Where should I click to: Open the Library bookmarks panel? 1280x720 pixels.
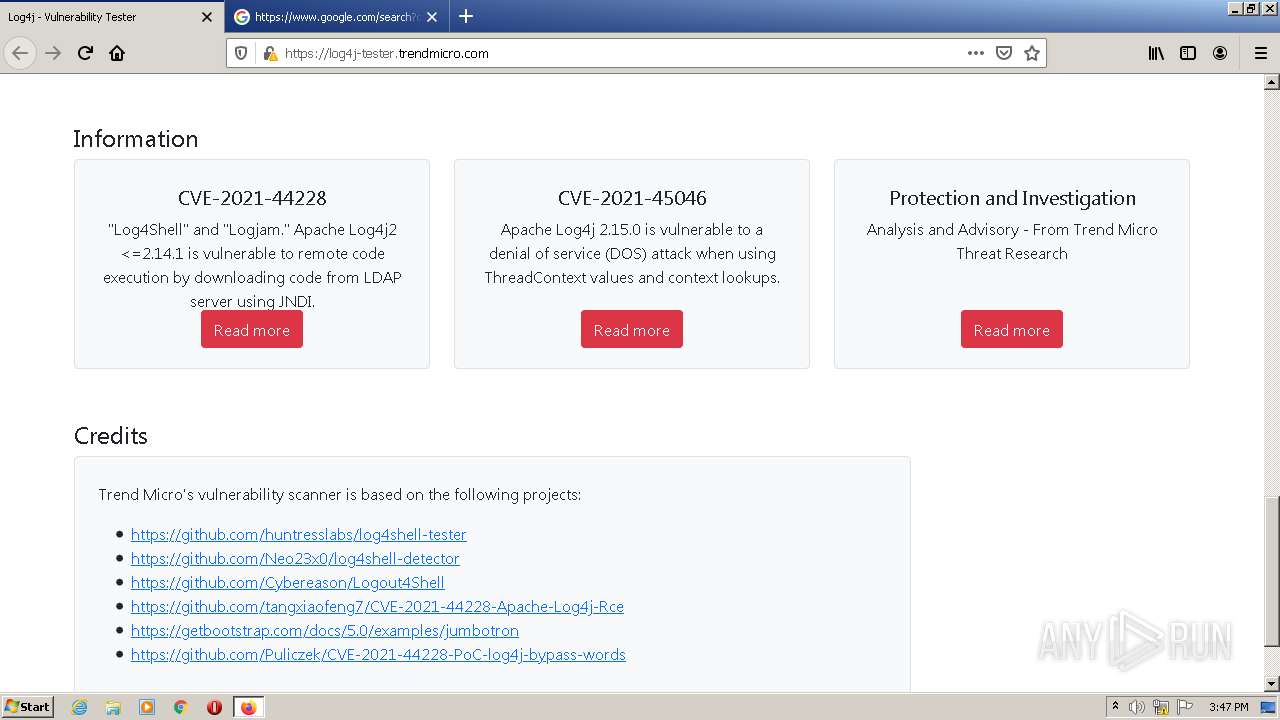click(1156, 53)
